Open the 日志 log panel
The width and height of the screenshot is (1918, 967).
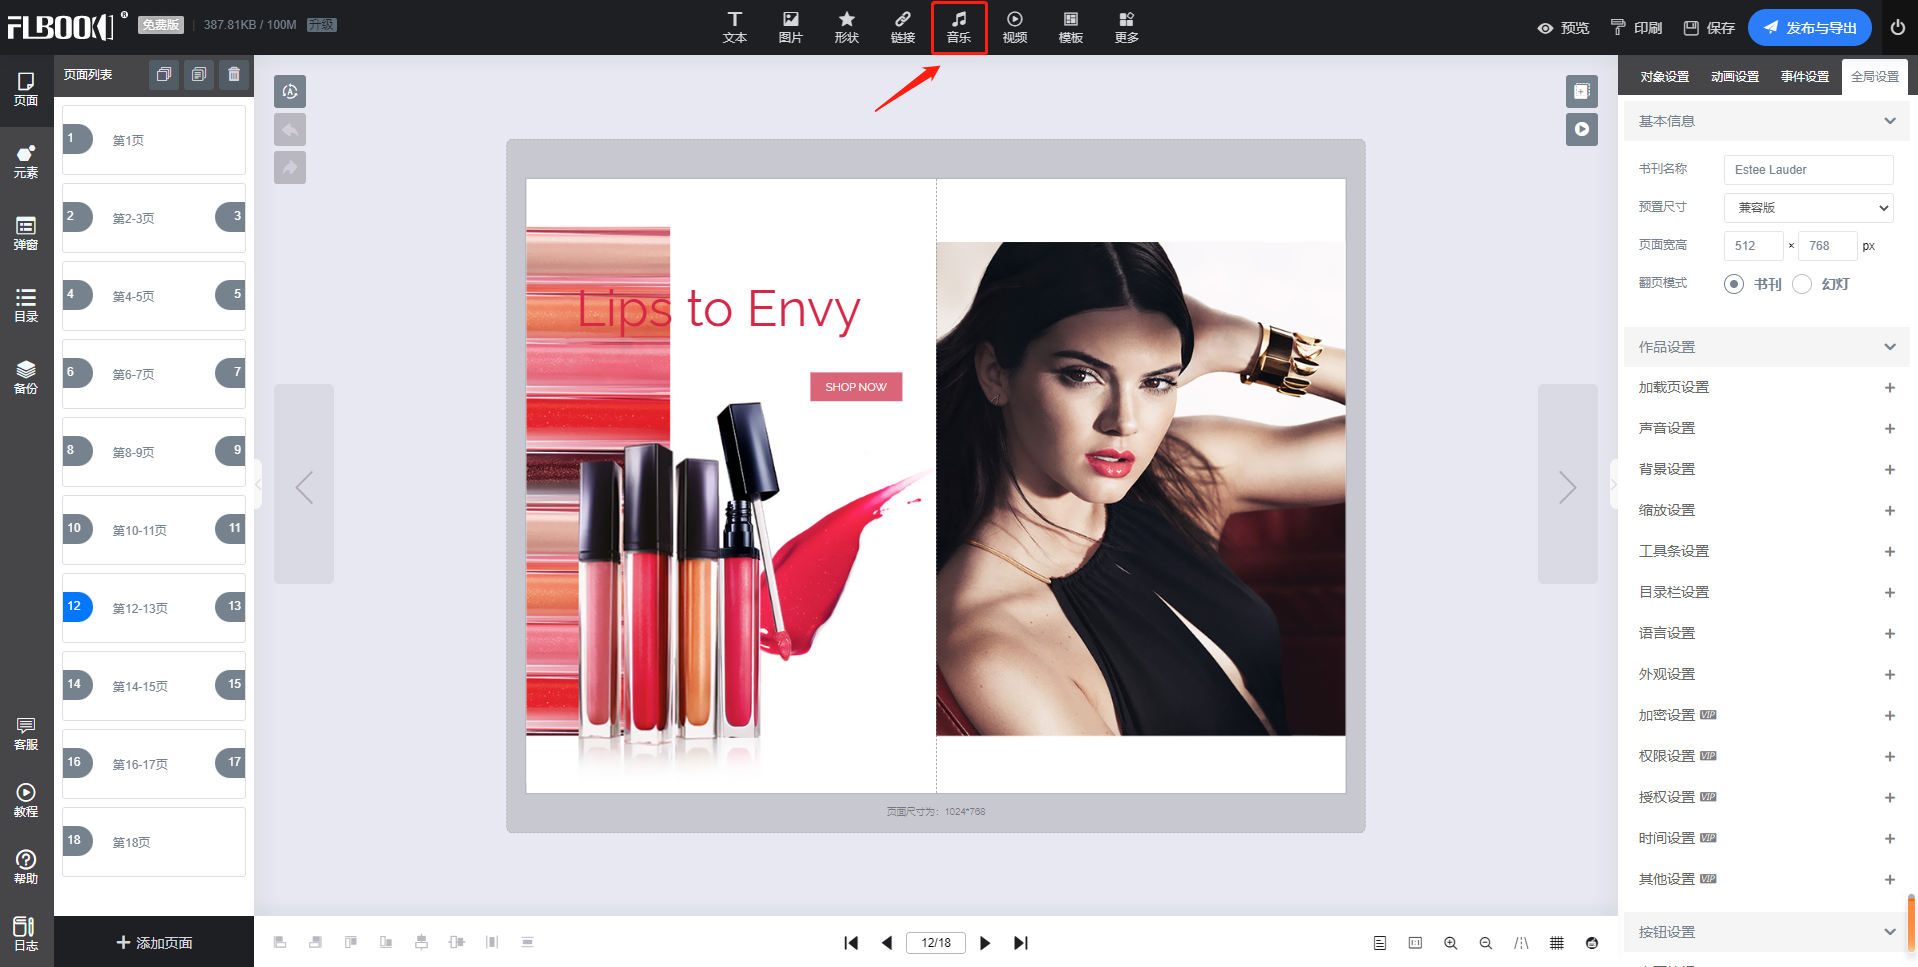26,934
